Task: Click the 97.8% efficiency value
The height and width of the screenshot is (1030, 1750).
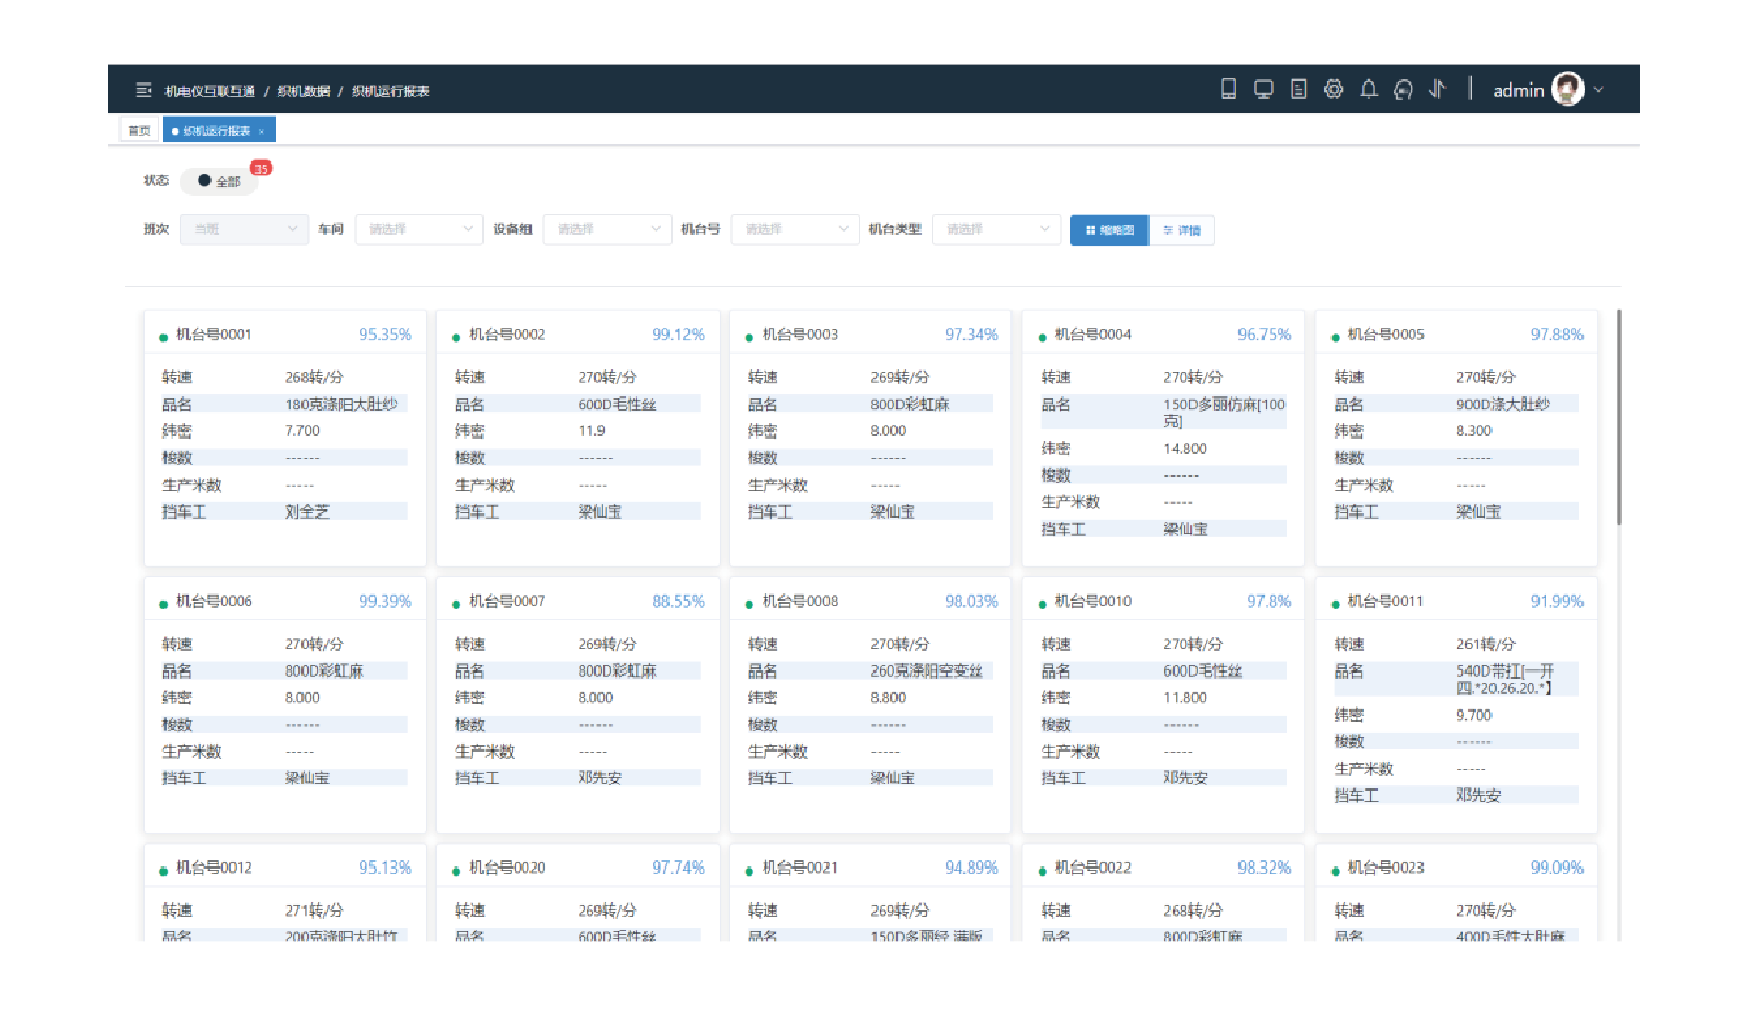Action: [x=1269, y=601]
